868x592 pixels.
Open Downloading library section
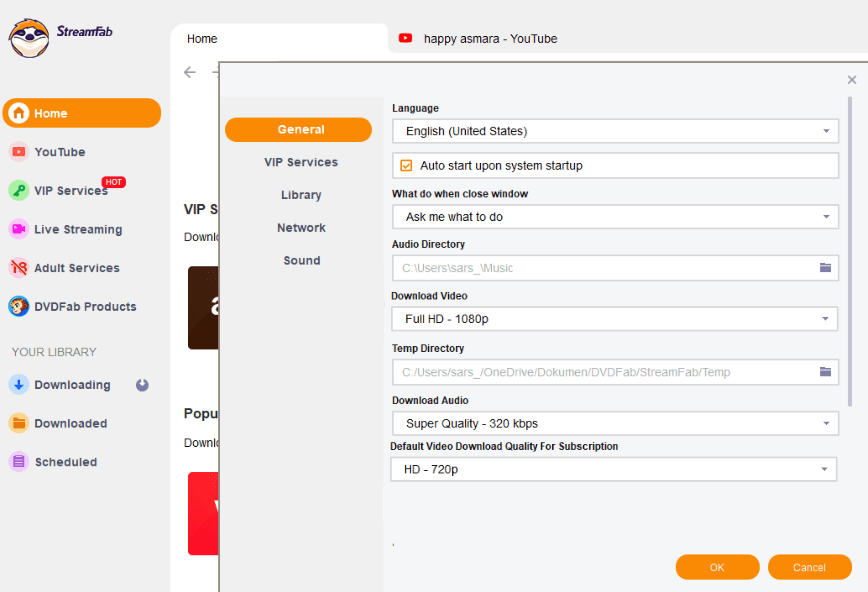[73, 385]
